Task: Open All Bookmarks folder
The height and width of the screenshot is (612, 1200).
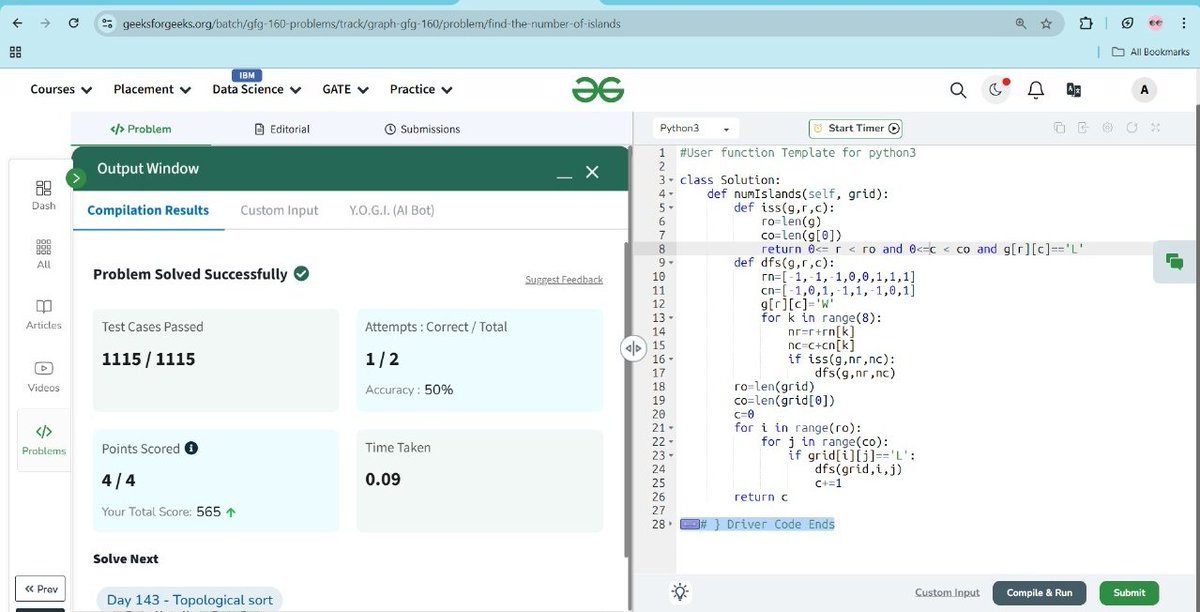Action: (1150, 52)
